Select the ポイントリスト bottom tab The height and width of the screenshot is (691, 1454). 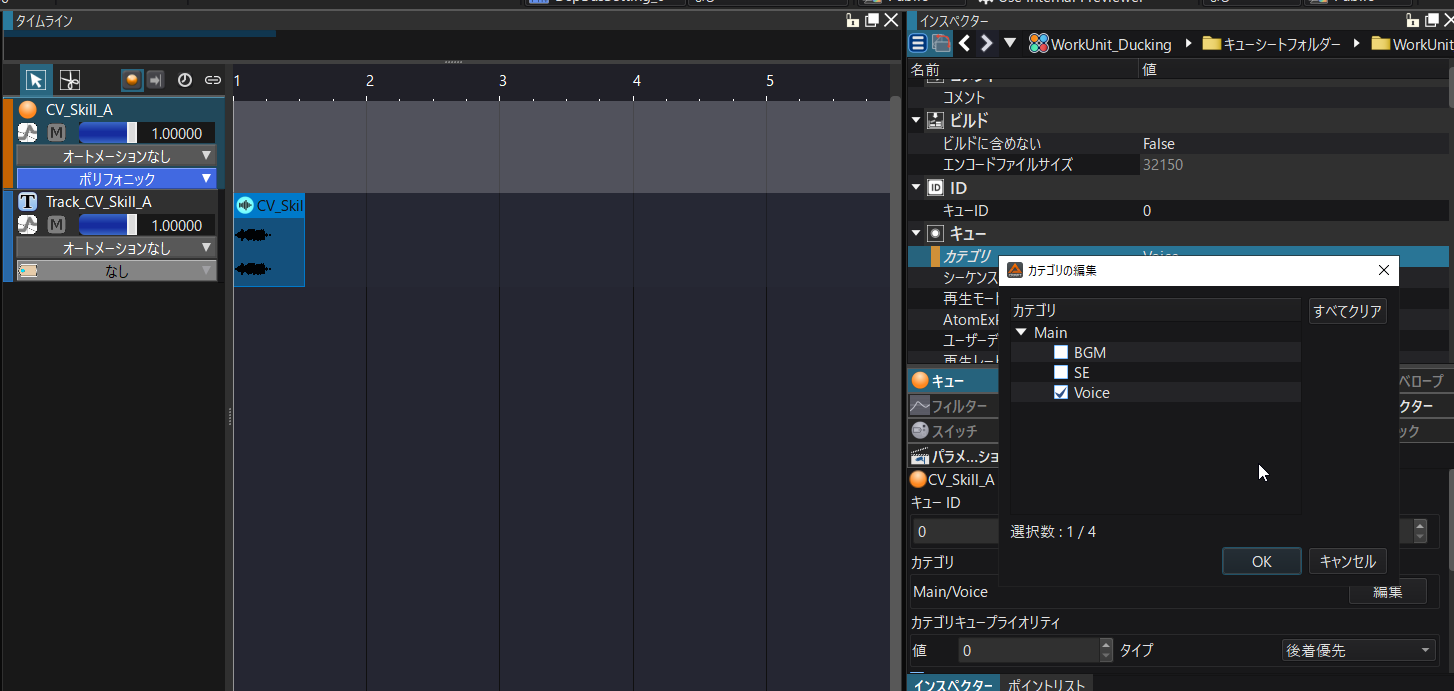point(1044,684)
